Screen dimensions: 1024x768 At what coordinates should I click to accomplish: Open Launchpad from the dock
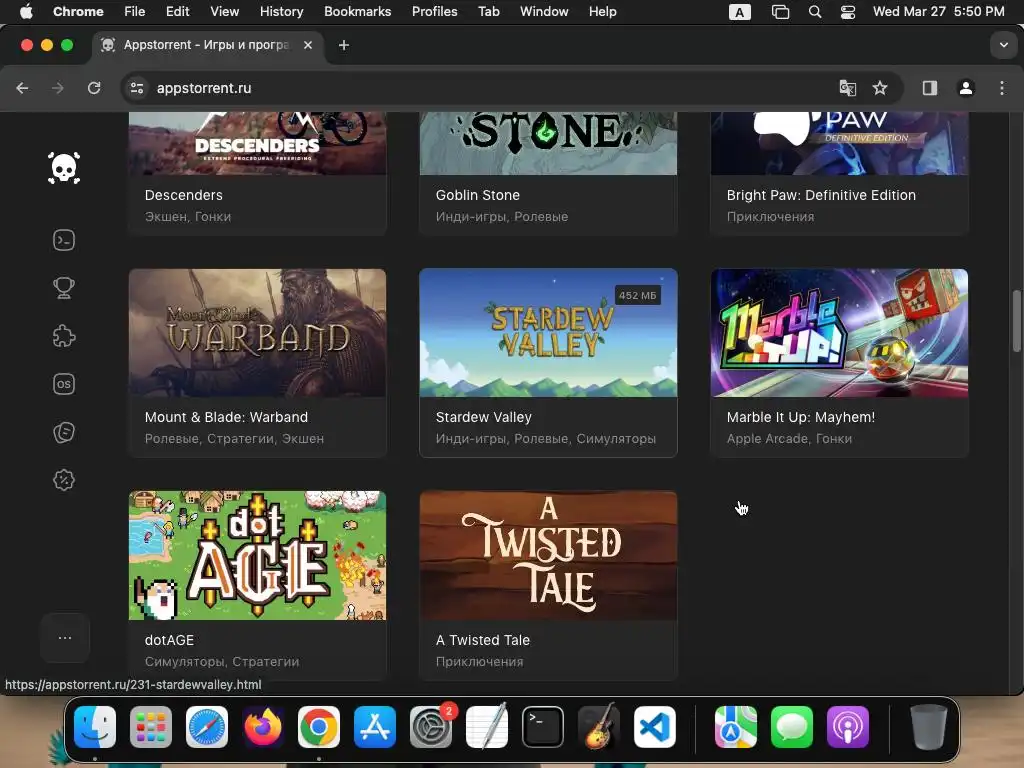click(x=151, y=727)
